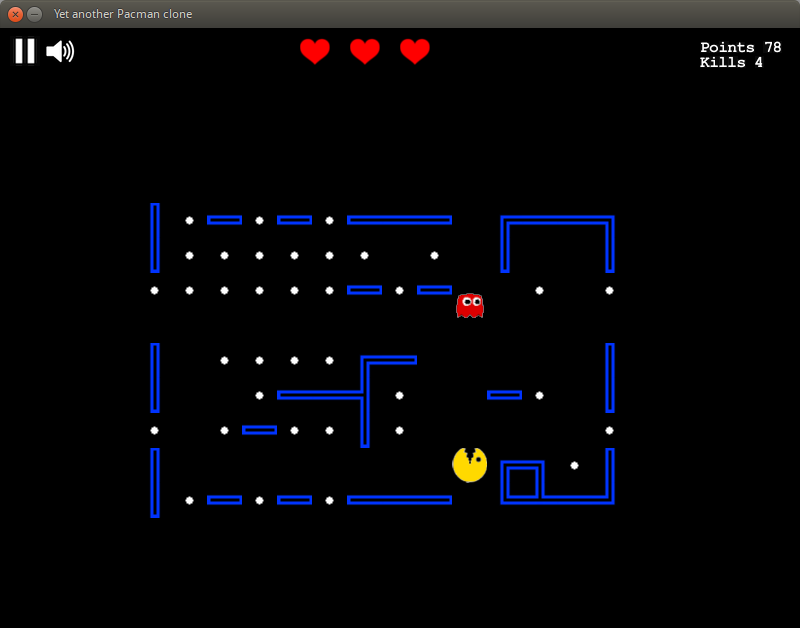Click the pellet beside the small blue box
Image resolution: width=800 pixels, height=628 pixels.
[x=574, y=465]
